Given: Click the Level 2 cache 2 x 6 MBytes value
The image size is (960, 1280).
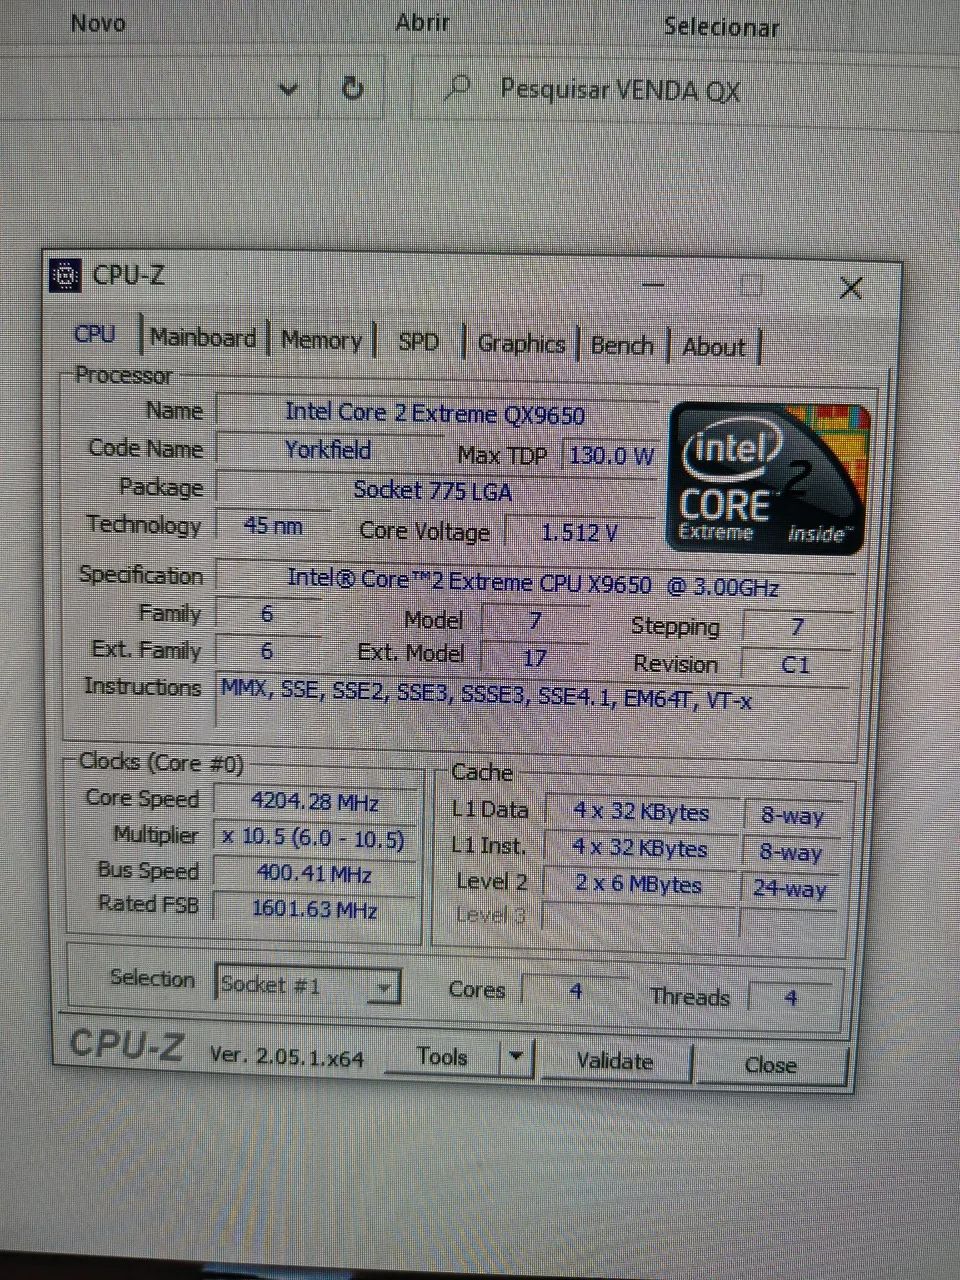Looking at the screenshot, I should coord(640,885).
